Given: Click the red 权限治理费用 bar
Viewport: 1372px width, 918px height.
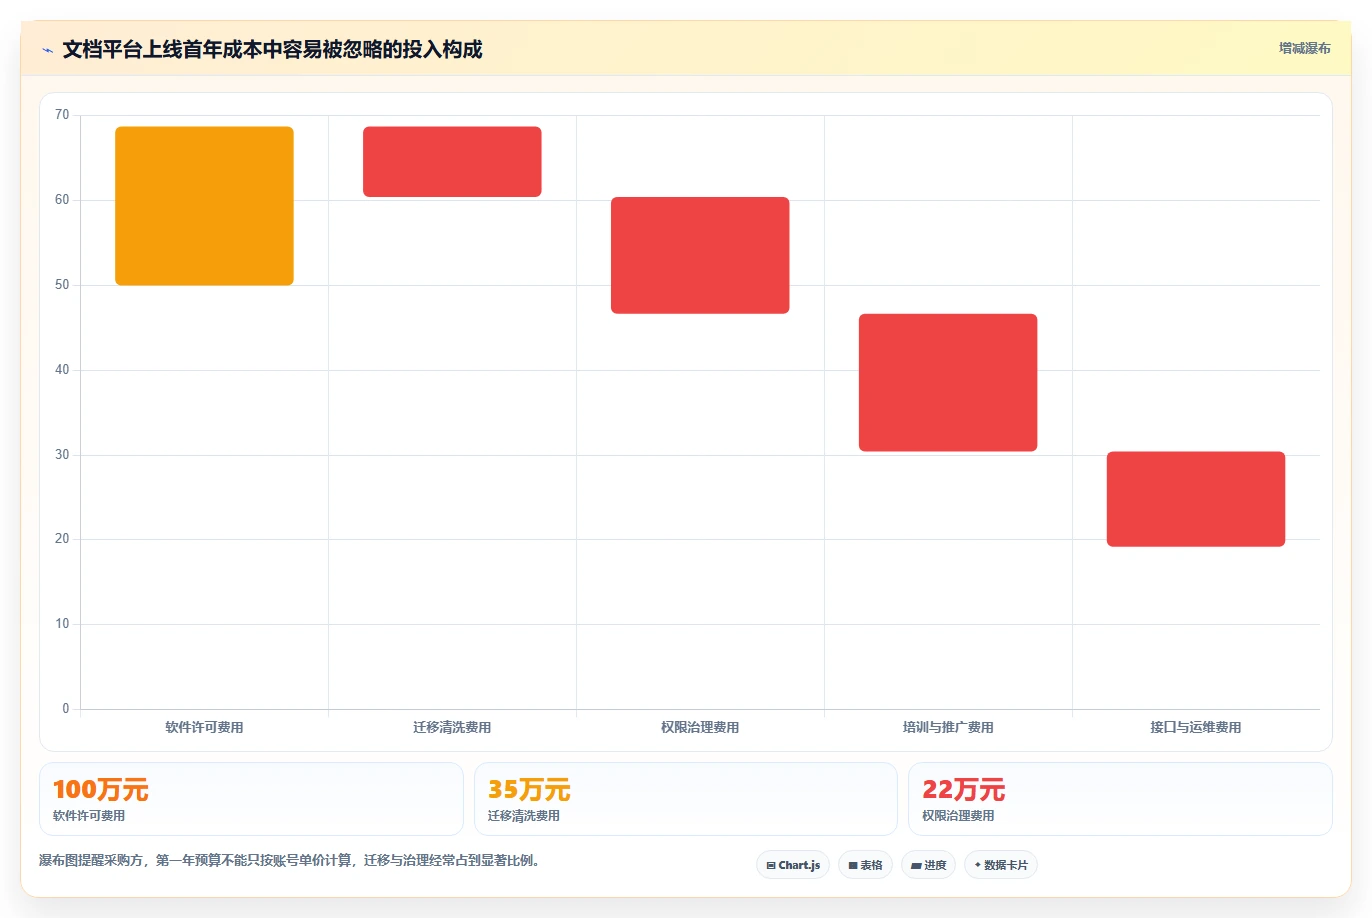Looking at the screenshot, I should (700, 255).
